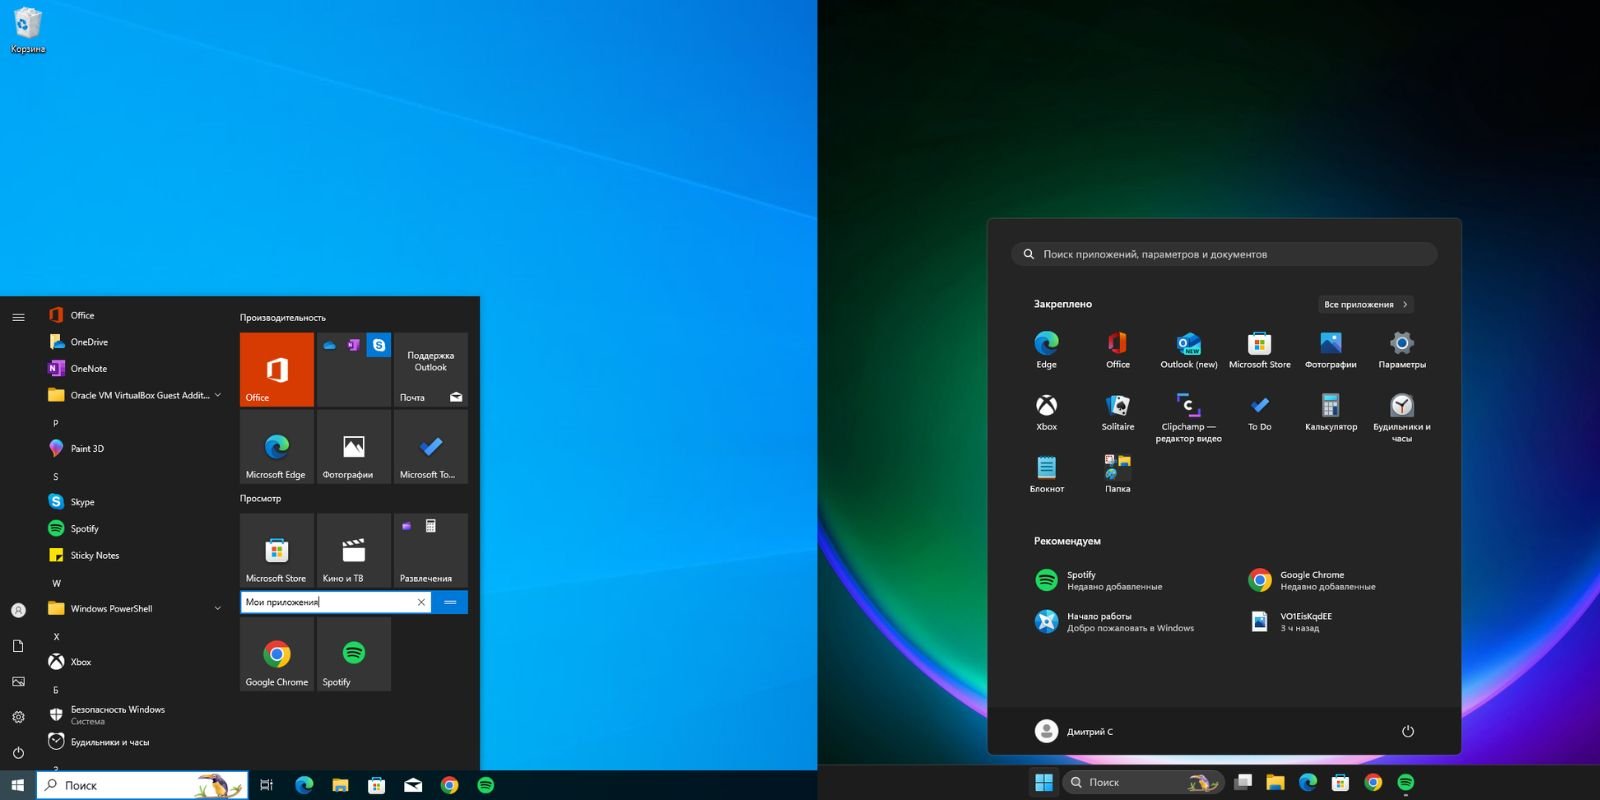
Task: Open the Google Chrome tile
Action: 277,654
